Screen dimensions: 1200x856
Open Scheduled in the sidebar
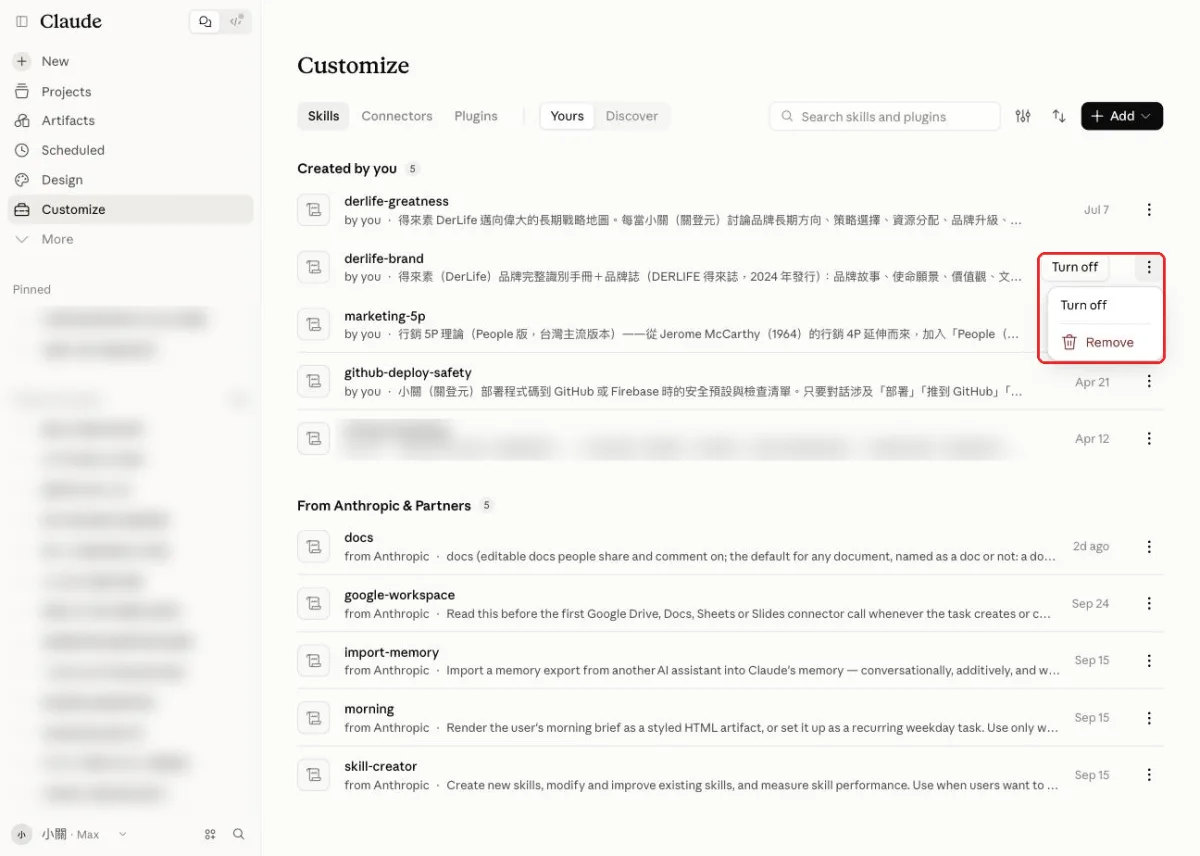click(x=130, y=150)
